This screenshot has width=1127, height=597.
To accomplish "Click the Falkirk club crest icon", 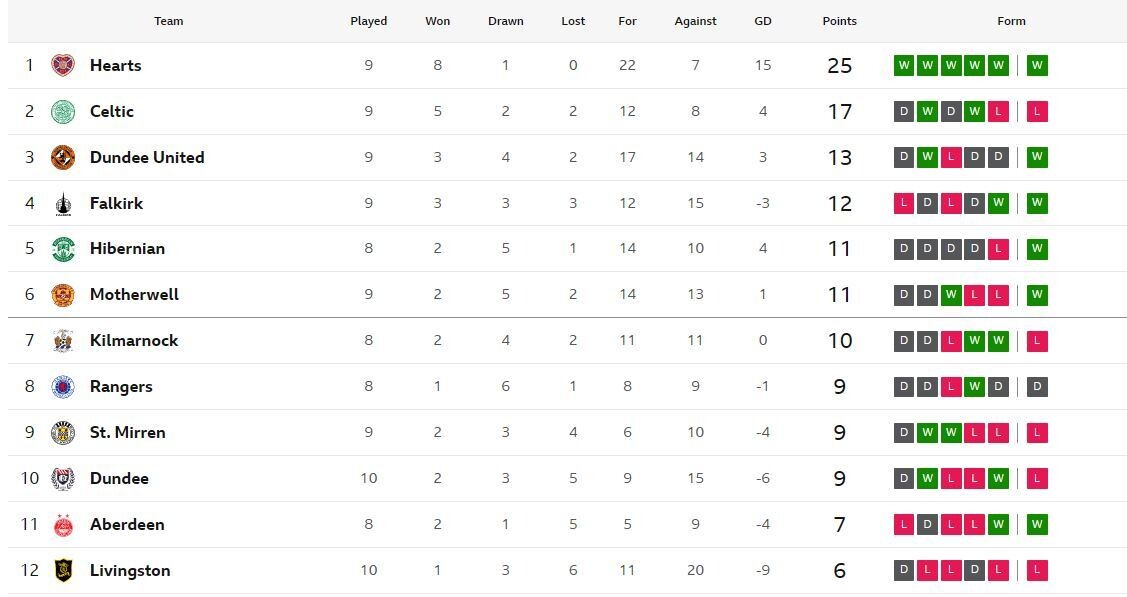I will pos(63,204).
